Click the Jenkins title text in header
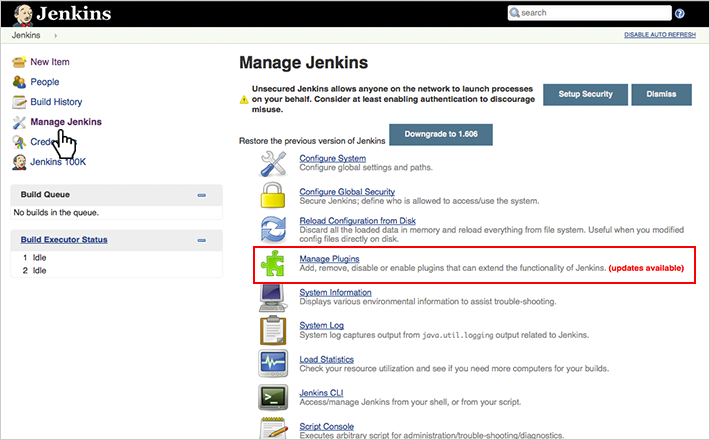Image resolution: width=710 pixels, height=440 pixels. 74,14
